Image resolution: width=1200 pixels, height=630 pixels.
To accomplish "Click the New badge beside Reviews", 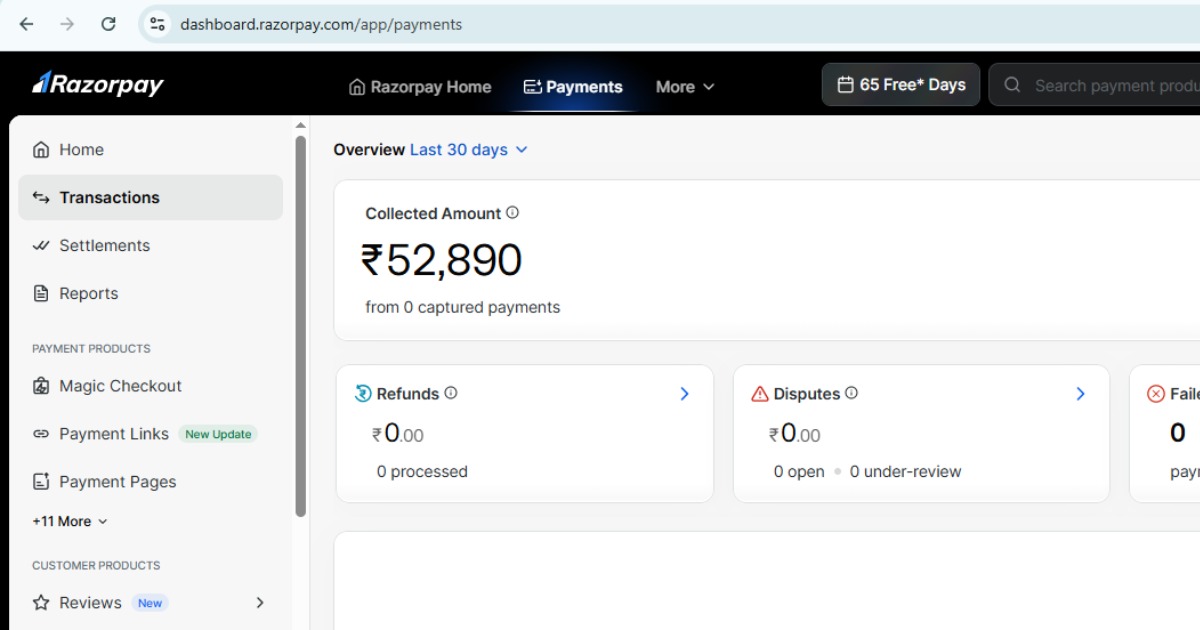I will coord(150,603).
